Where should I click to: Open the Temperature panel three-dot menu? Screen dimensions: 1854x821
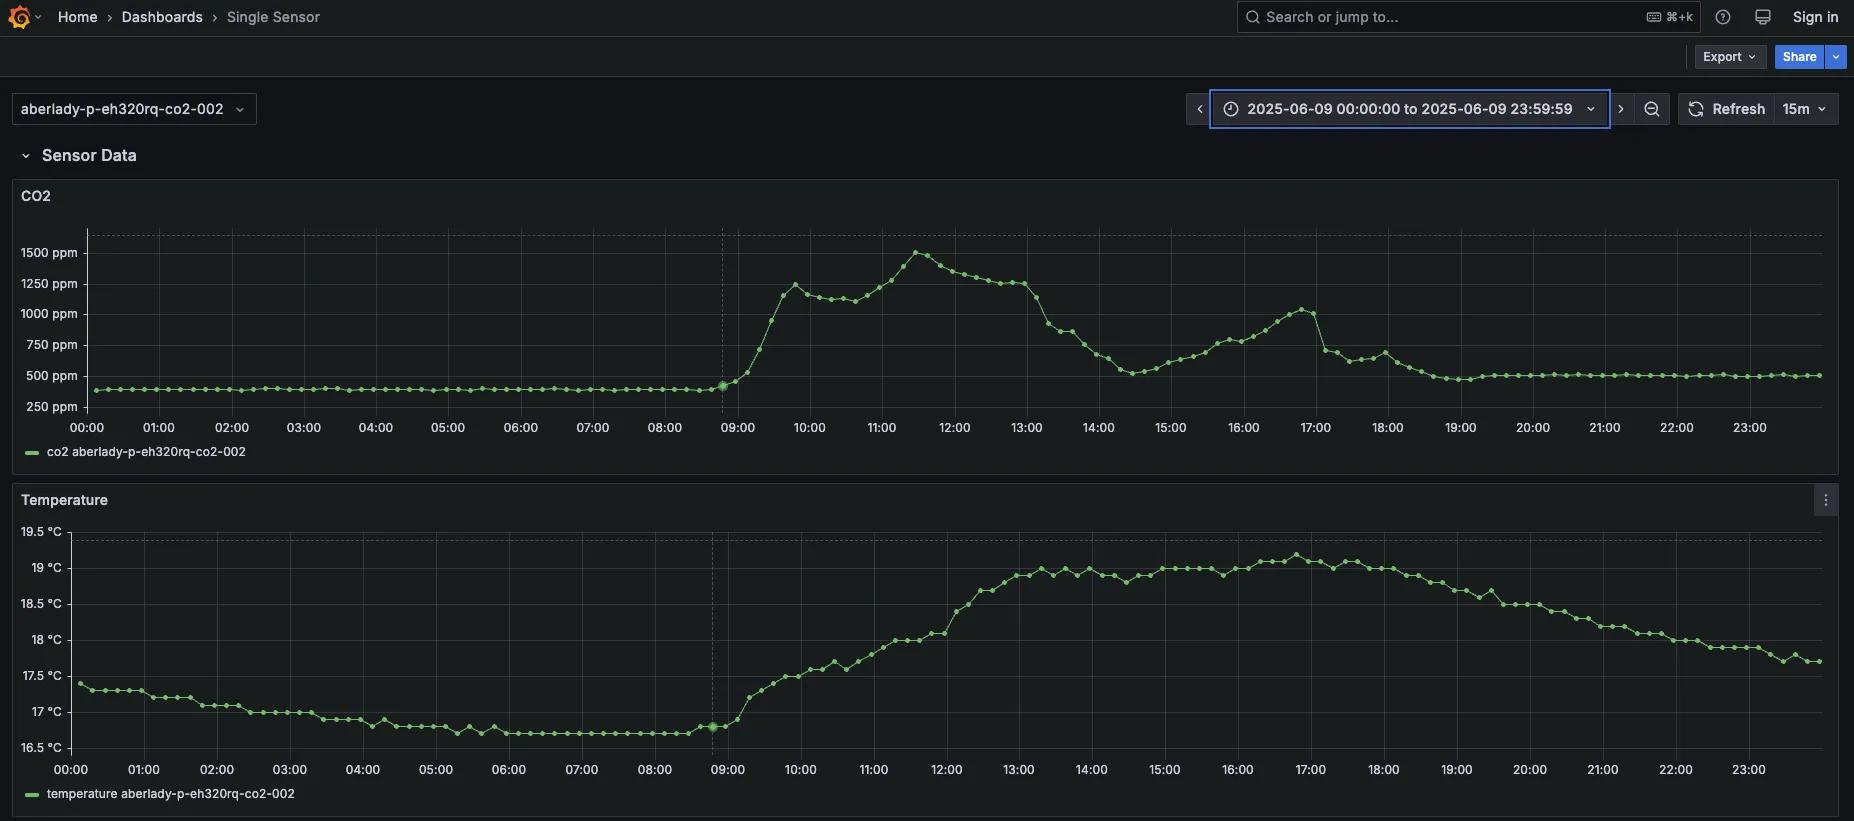1826,500
